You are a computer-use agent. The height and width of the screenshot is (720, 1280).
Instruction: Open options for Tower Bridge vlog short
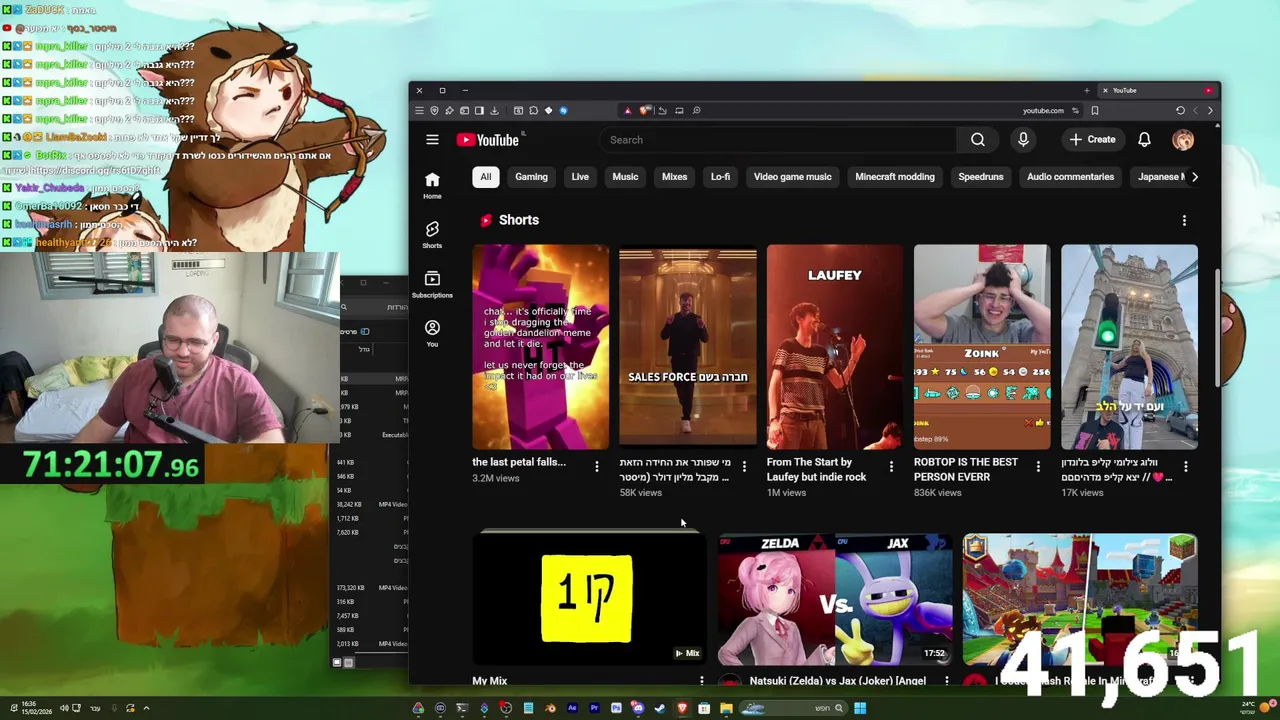click(x=1186, y=466)
